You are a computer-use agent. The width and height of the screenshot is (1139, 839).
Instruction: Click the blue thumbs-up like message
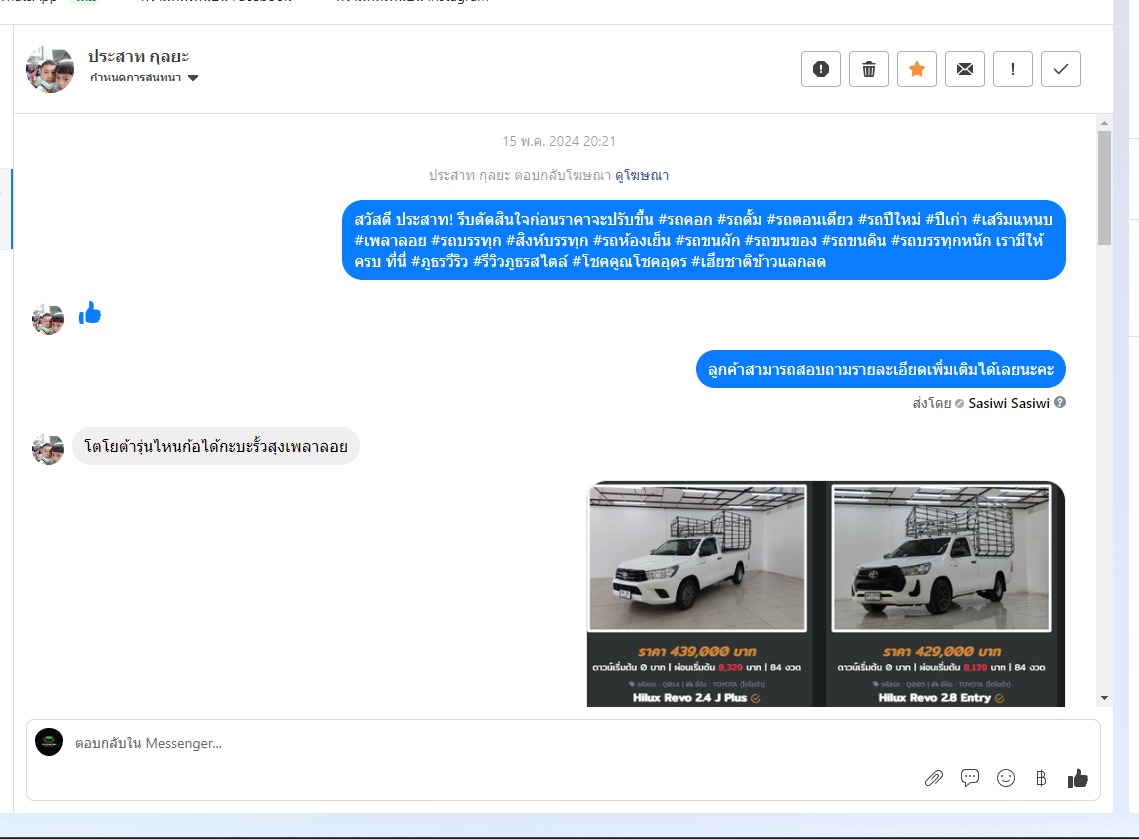[x=90, y=314]
